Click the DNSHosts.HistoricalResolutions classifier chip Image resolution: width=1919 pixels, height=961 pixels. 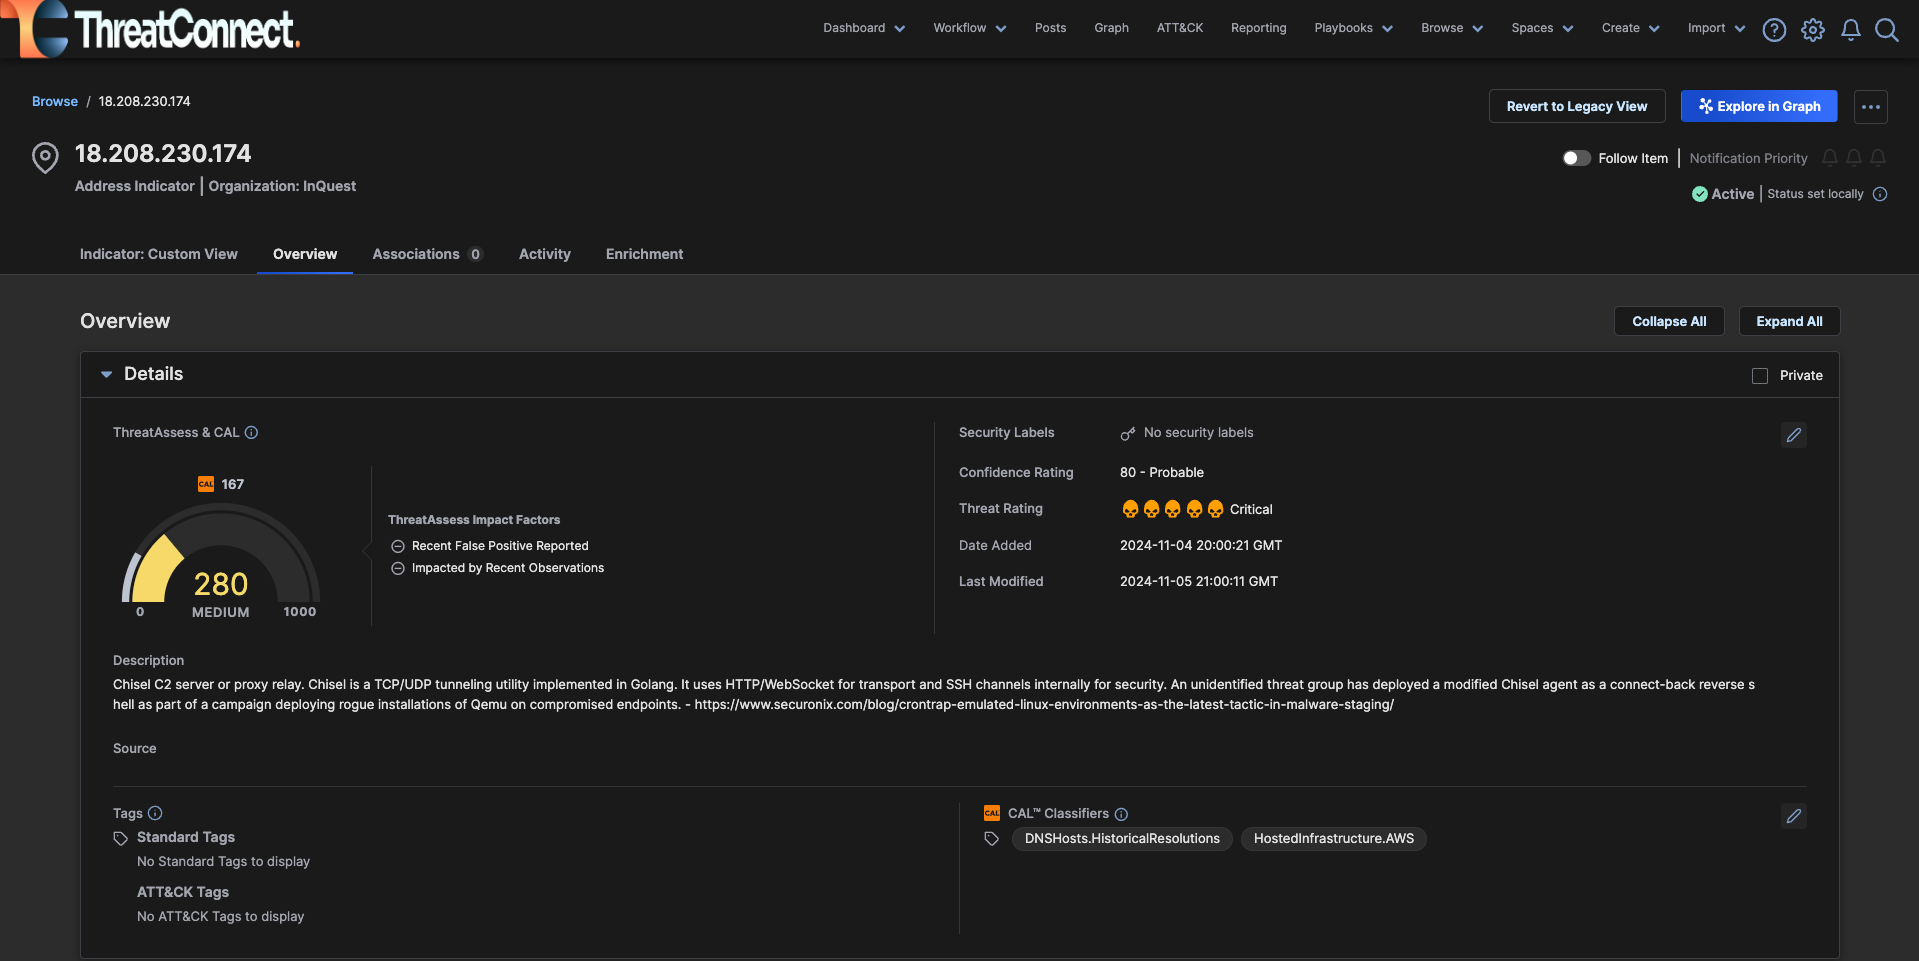coord(1122,839)
